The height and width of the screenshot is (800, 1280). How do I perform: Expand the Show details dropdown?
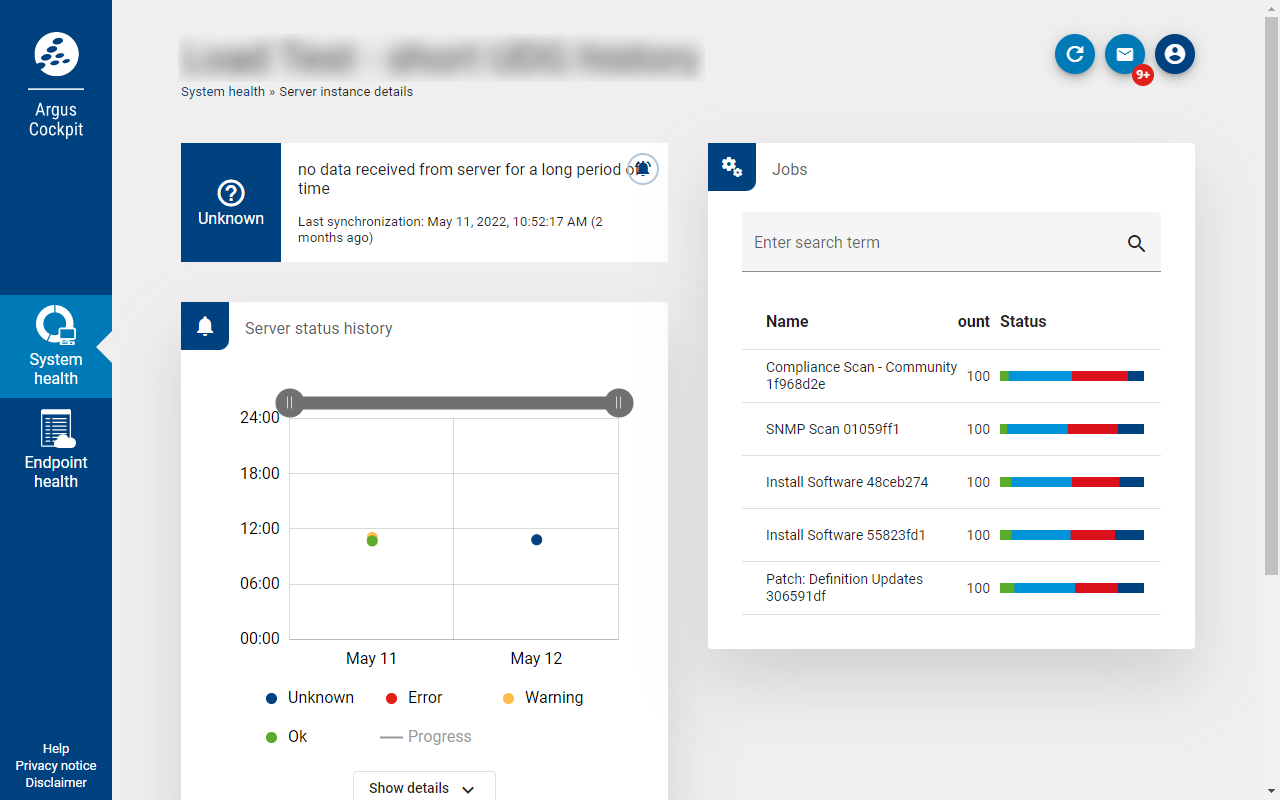(x=423, y=788)
